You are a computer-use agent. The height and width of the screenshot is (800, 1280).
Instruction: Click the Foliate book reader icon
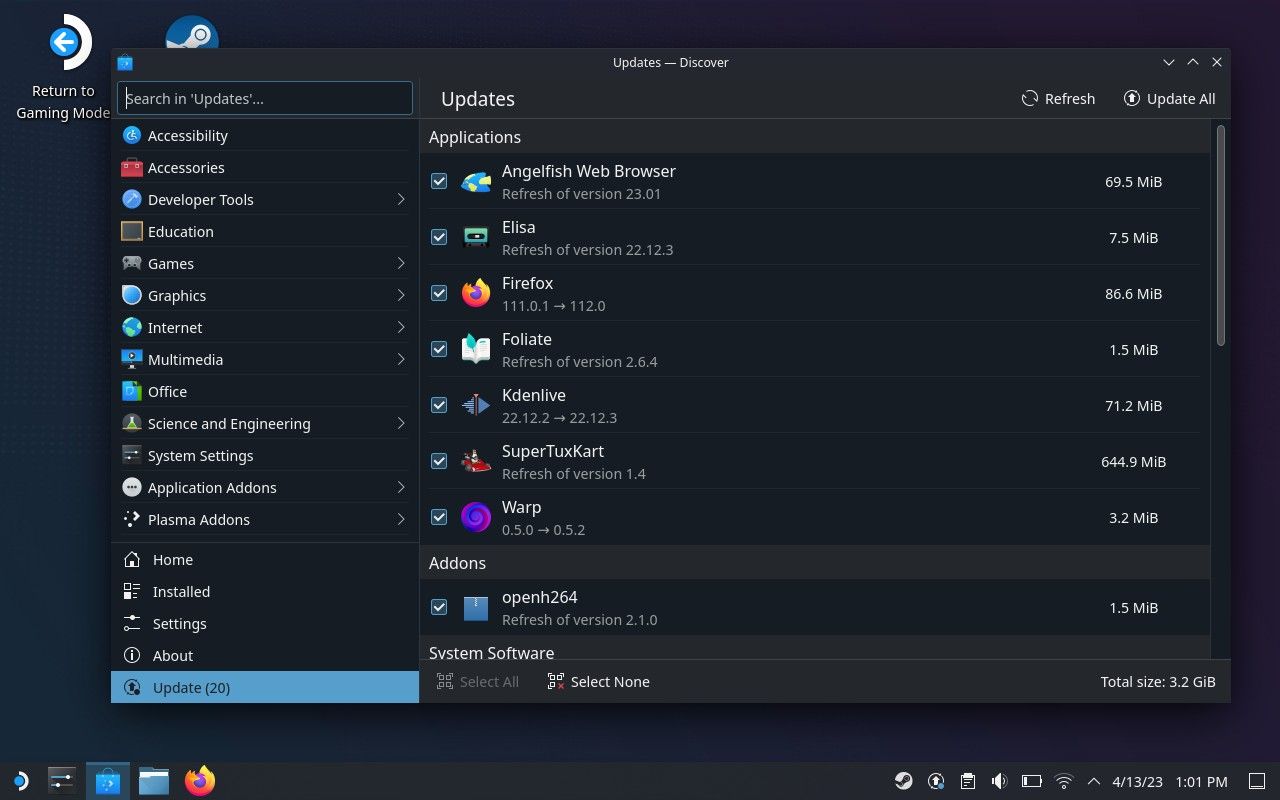pos(476,350)
